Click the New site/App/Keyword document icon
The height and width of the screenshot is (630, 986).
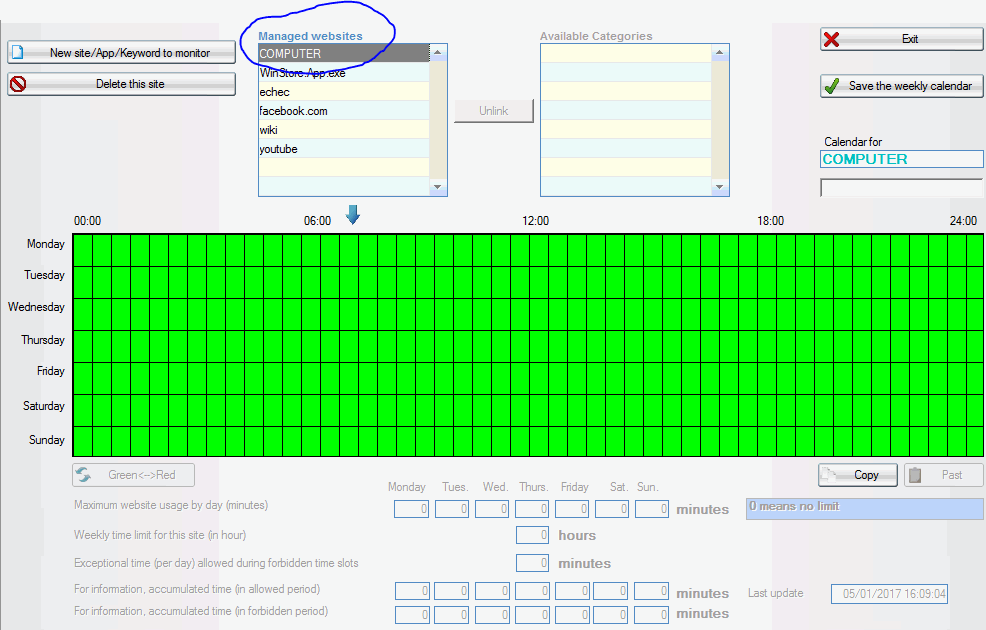(16, 51)
